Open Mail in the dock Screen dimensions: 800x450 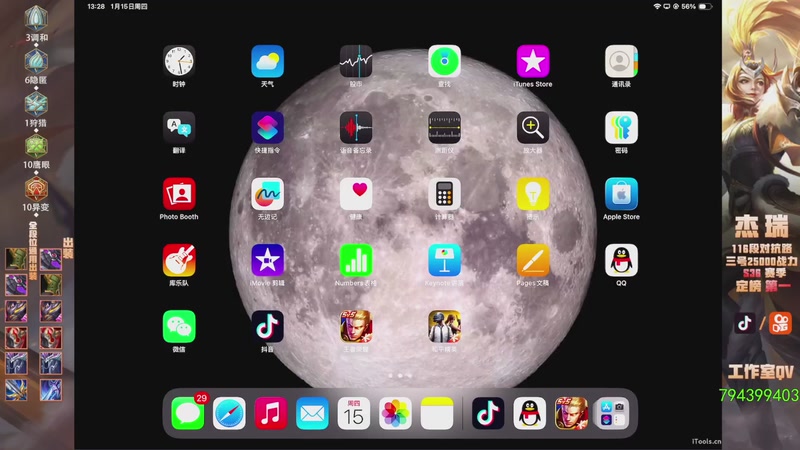point(312,413)
